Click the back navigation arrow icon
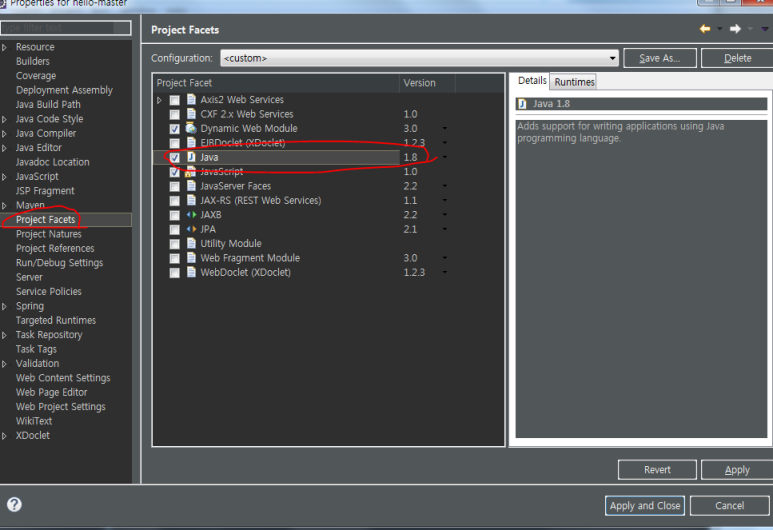 705,30
